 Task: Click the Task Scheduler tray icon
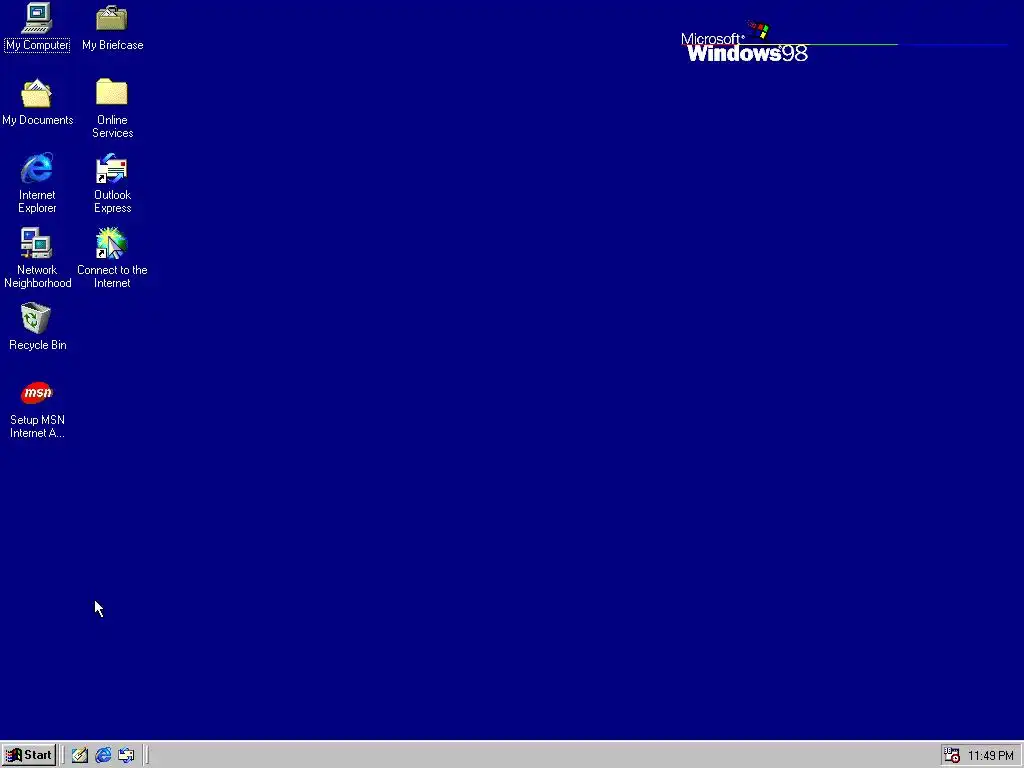(952, 756)
